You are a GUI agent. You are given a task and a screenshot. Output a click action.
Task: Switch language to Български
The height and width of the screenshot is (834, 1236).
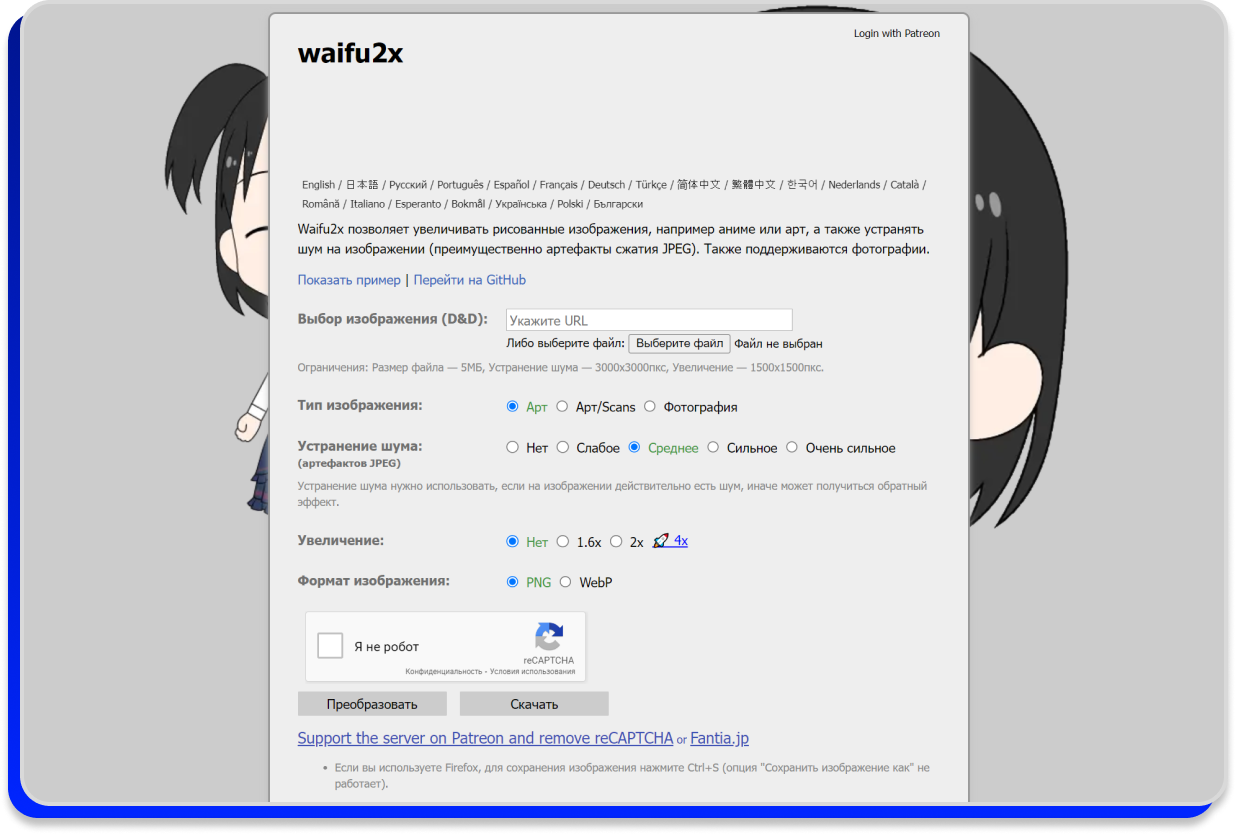619,204
